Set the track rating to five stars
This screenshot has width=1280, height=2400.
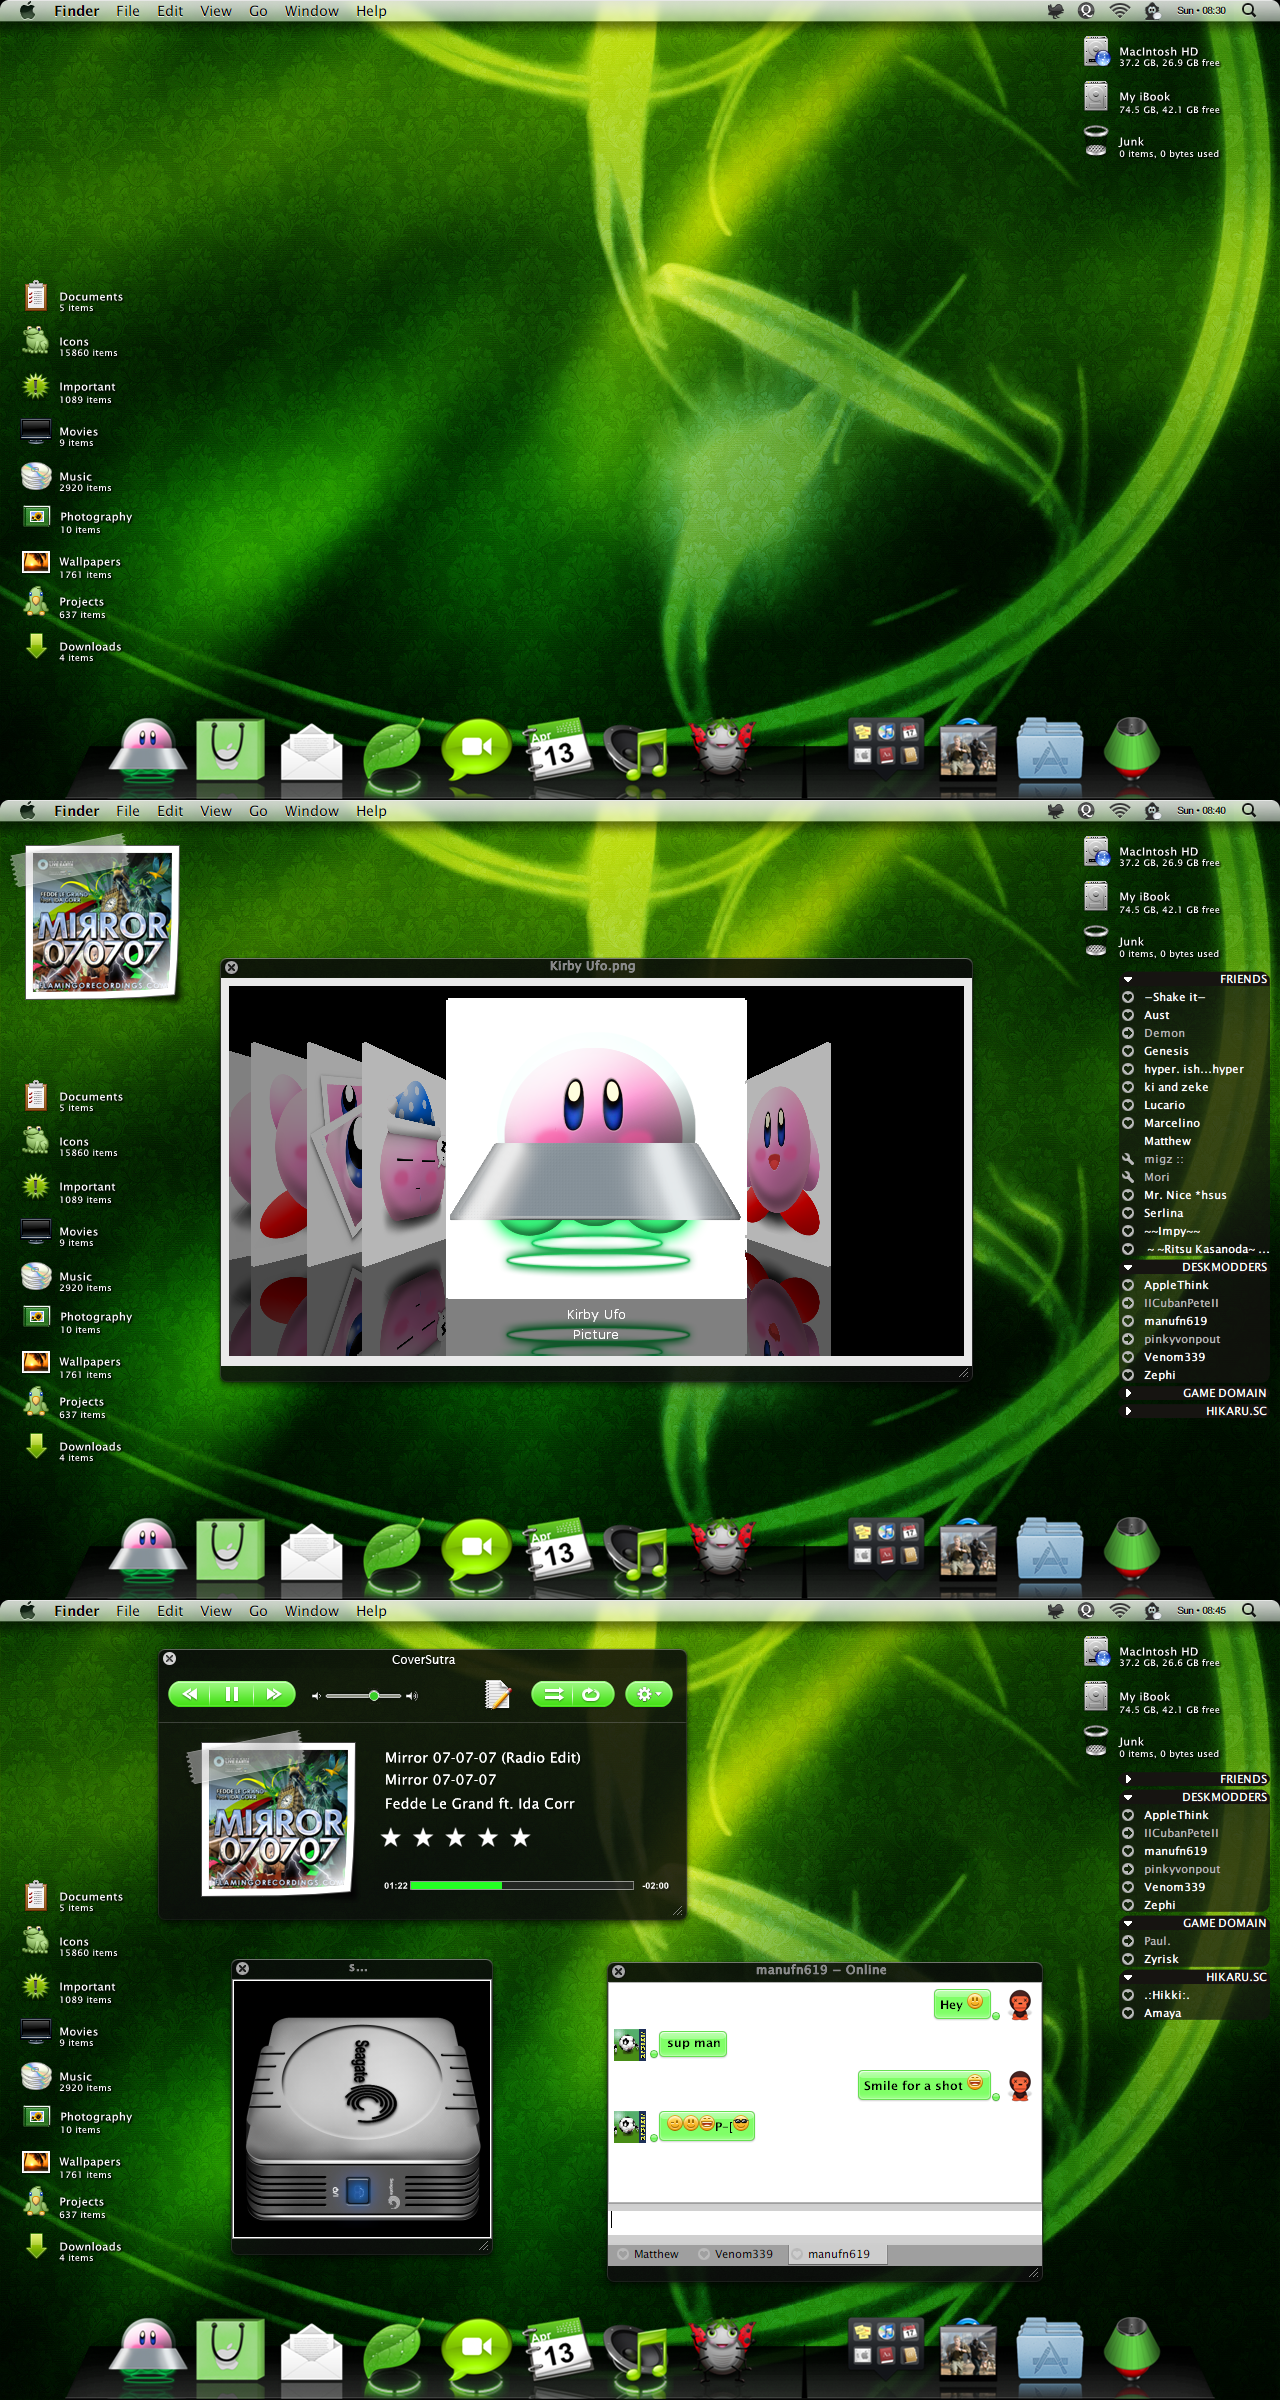pos(520,1837)
